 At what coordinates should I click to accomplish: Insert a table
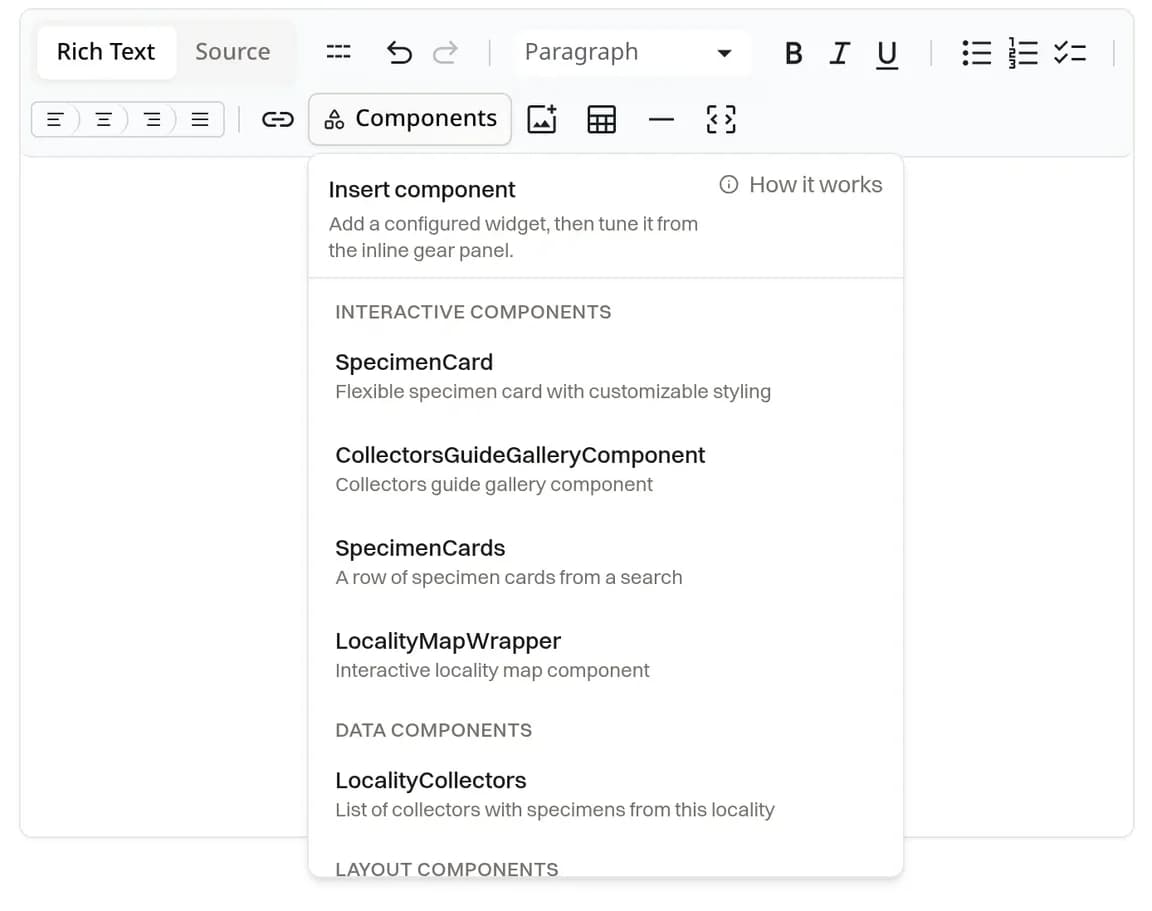coord(602,119)
